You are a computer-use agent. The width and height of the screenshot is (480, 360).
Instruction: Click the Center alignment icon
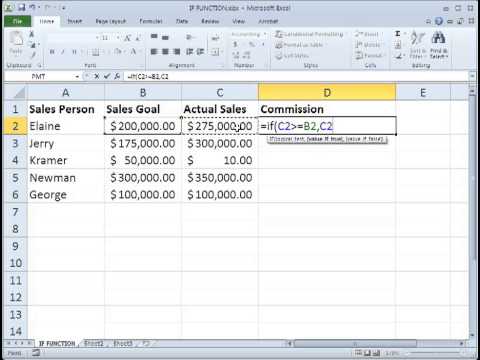pos(165,52)
